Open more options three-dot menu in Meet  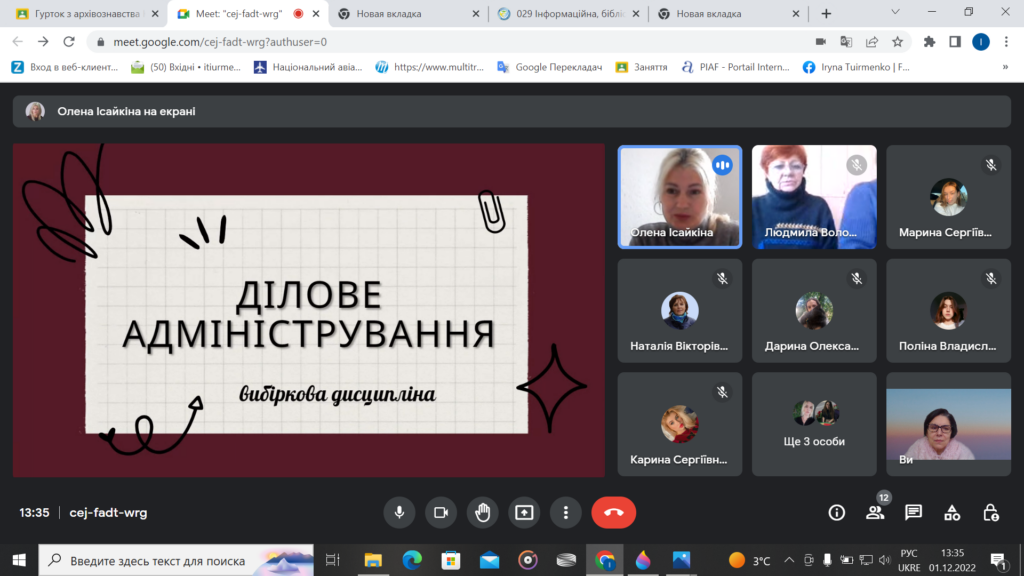click(x=566, y=512)
